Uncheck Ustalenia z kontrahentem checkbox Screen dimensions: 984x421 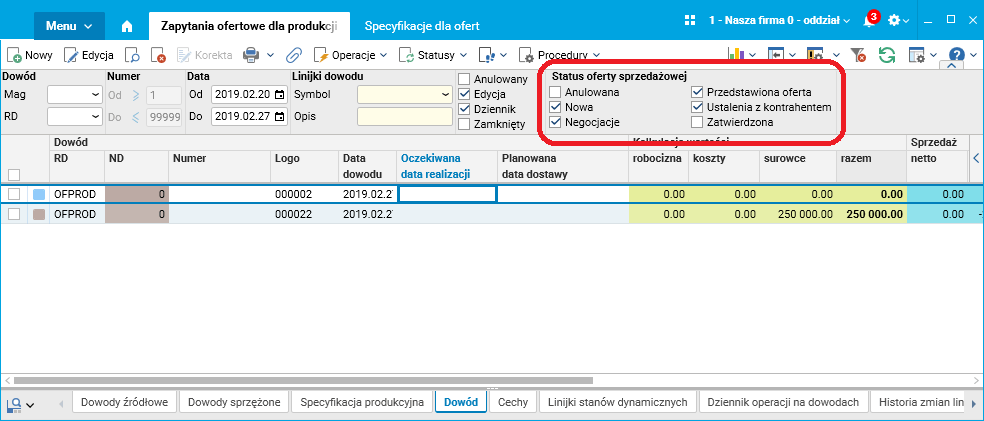click(x=697, y=107)
